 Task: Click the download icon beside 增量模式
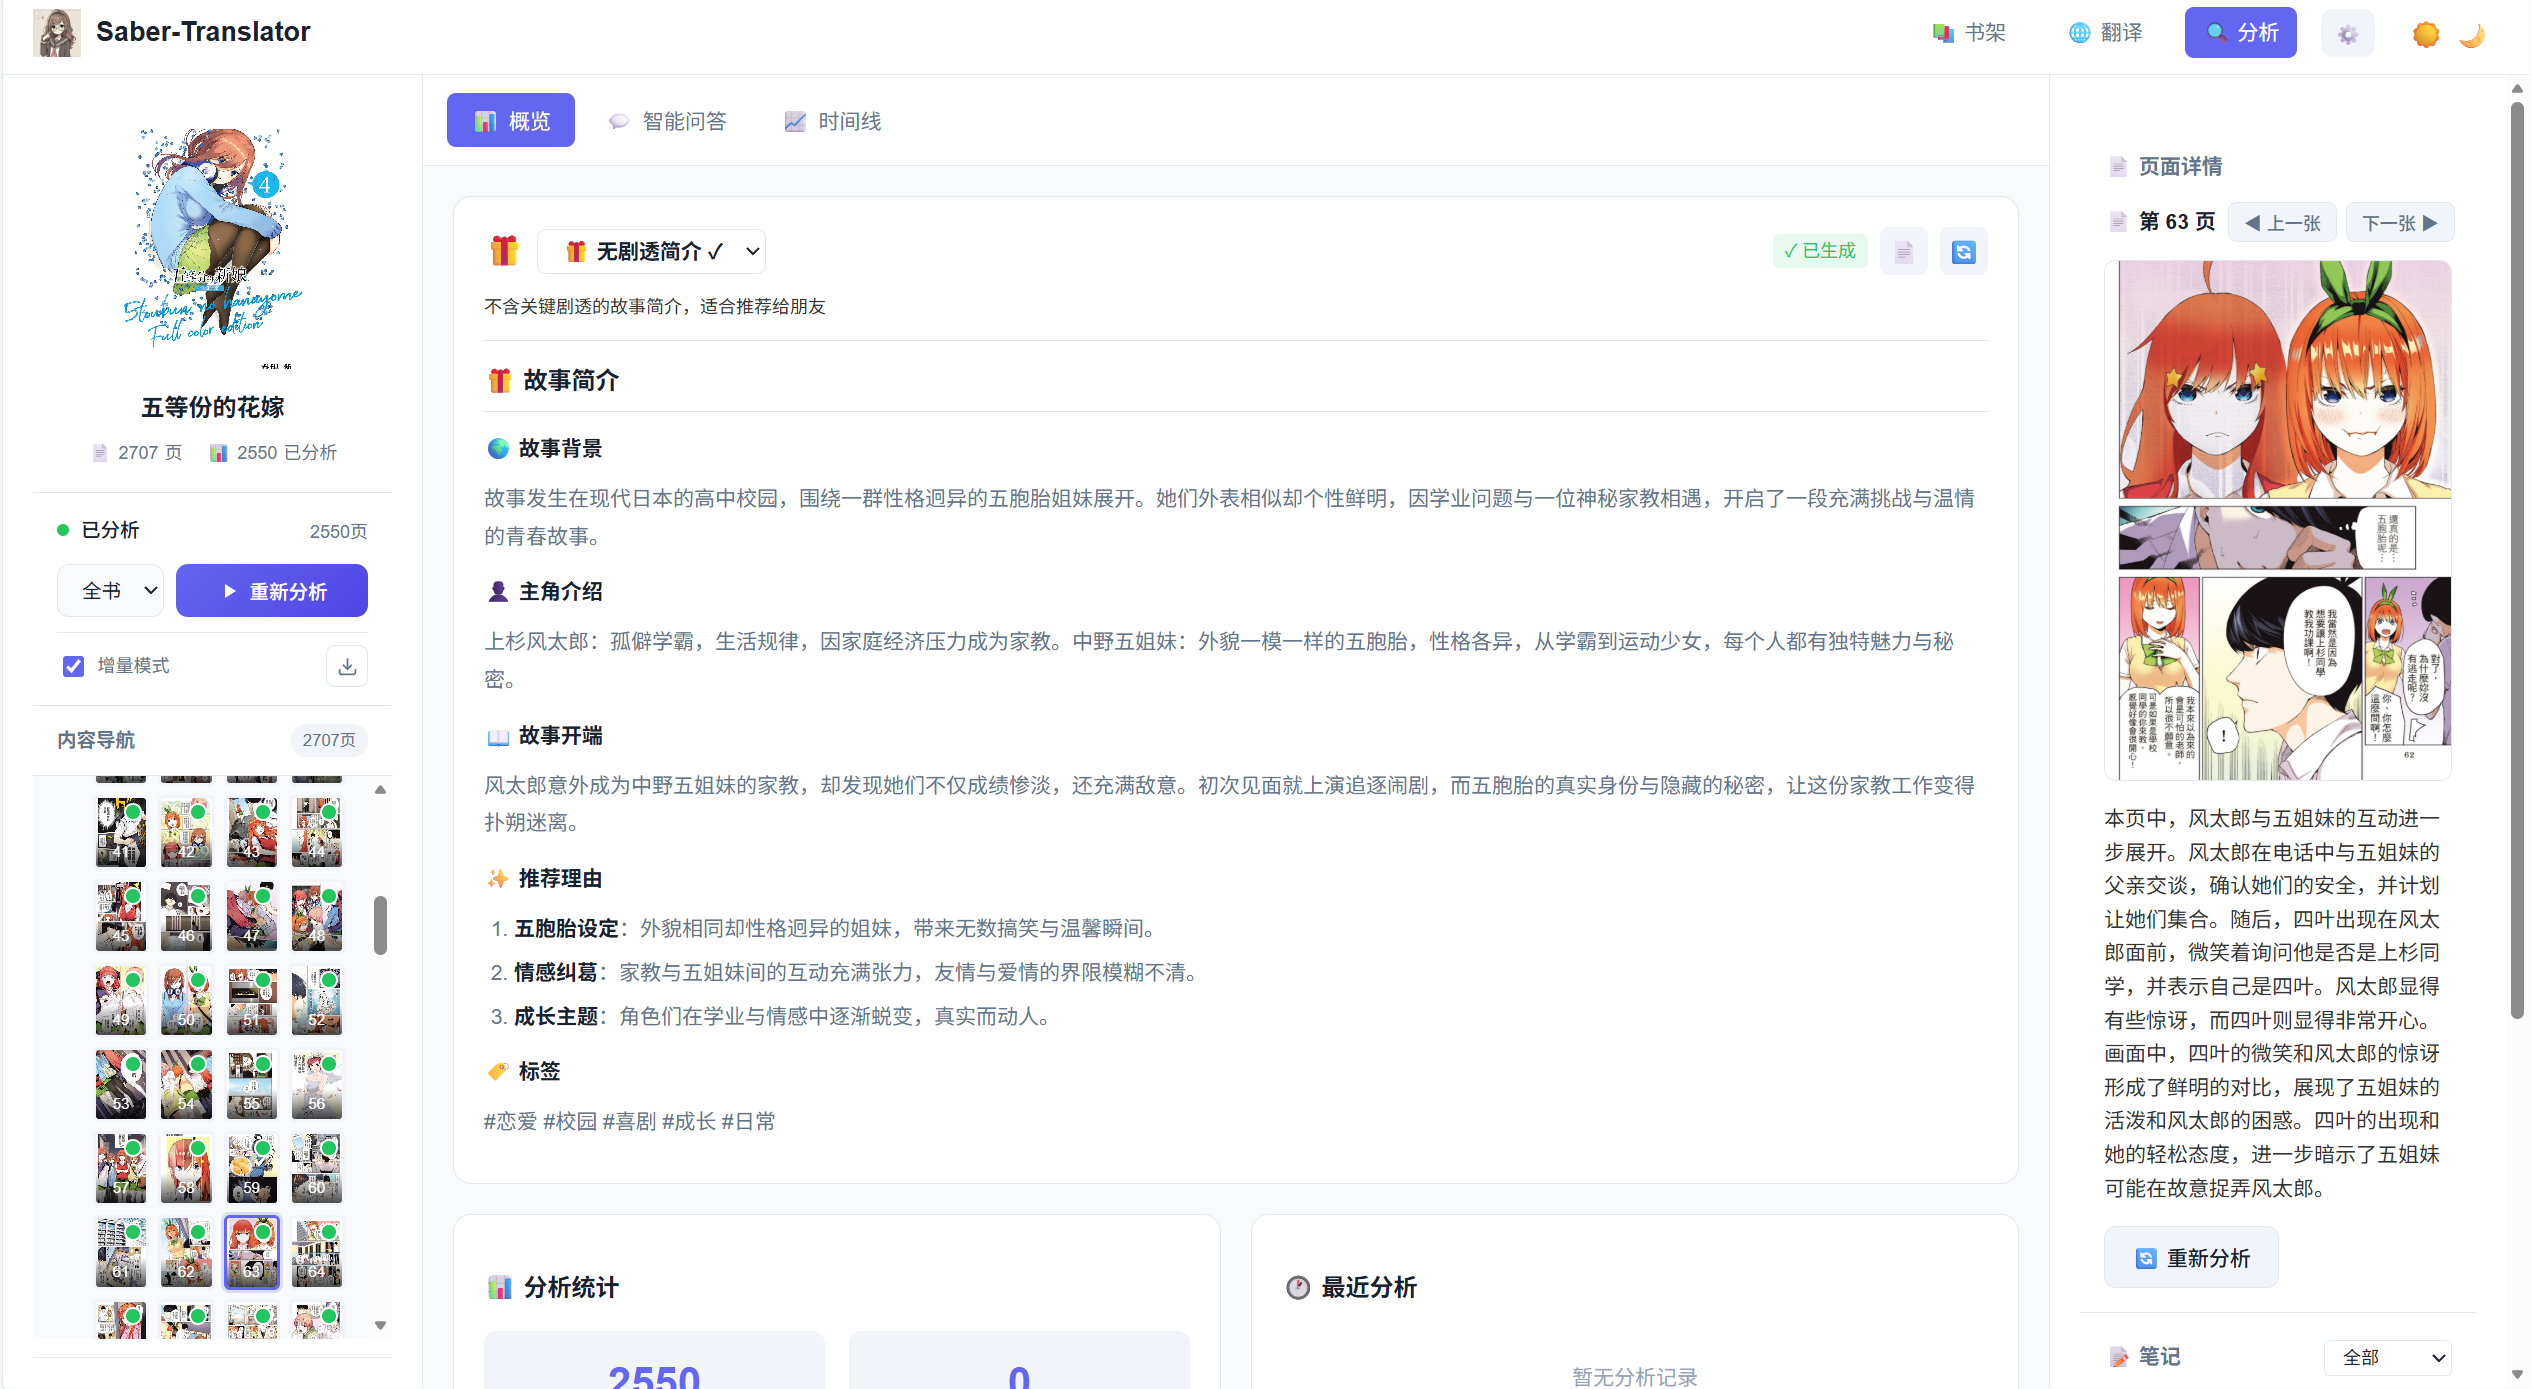(346, 665)
